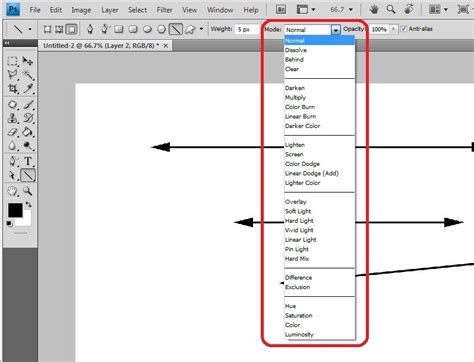This screenshot has width=474, height=362.
Task: Choose Multiply blend mode
Action: (319, 97)
